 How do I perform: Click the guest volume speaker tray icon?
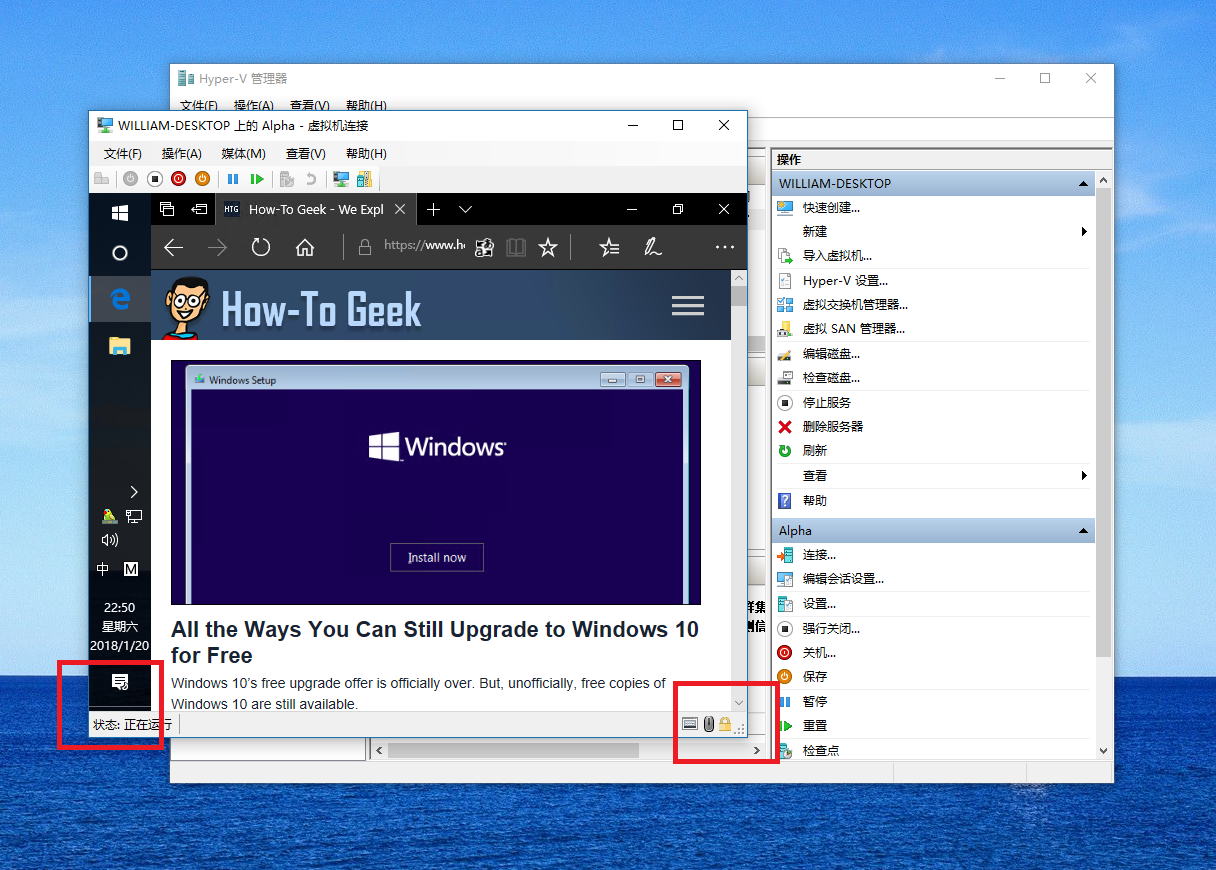click(x=110, y=540)
